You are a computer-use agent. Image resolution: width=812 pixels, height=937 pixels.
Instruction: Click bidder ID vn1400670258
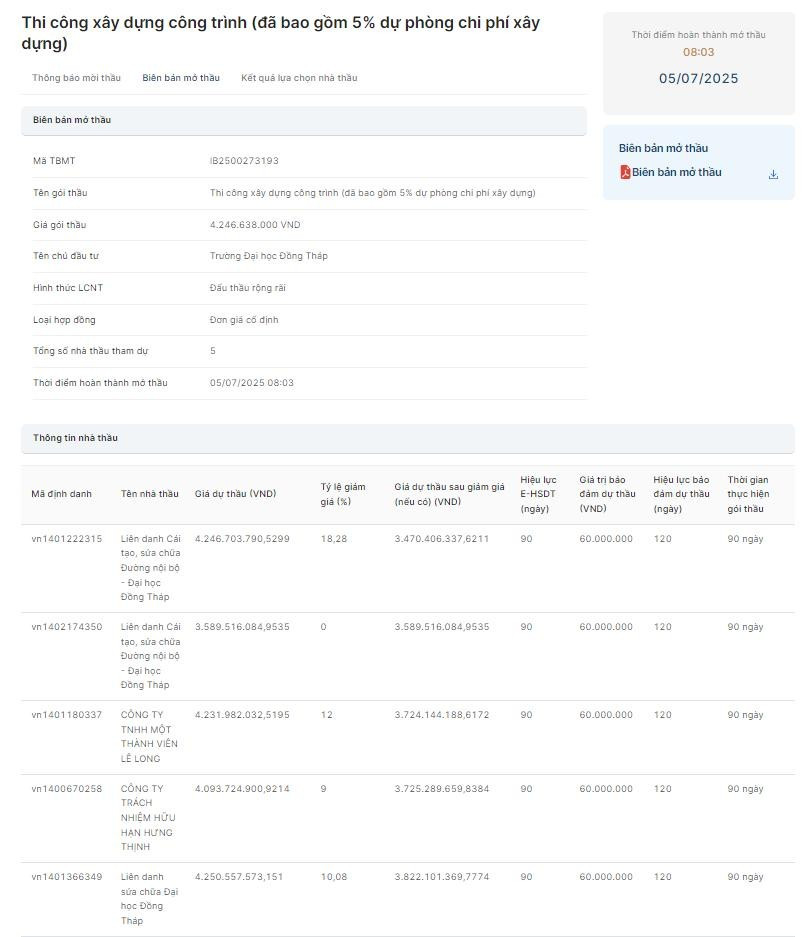click(66, 789)
